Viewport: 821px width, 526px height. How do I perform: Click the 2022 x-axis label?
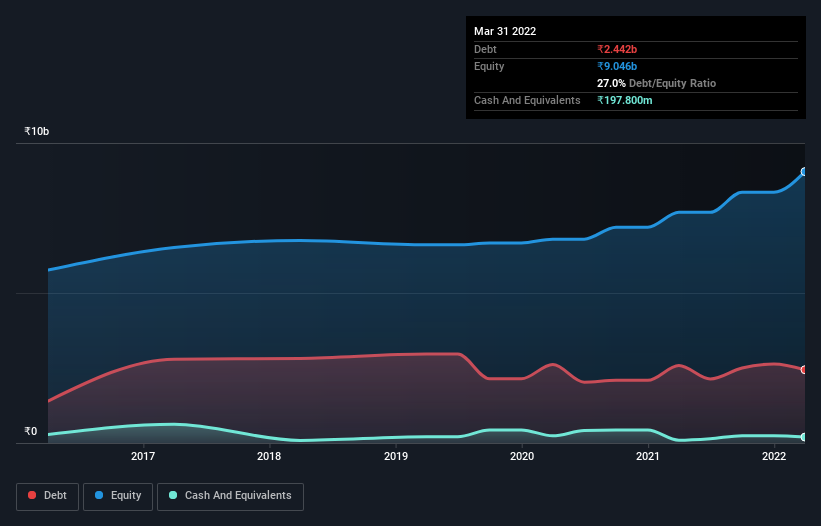(774, 456)
